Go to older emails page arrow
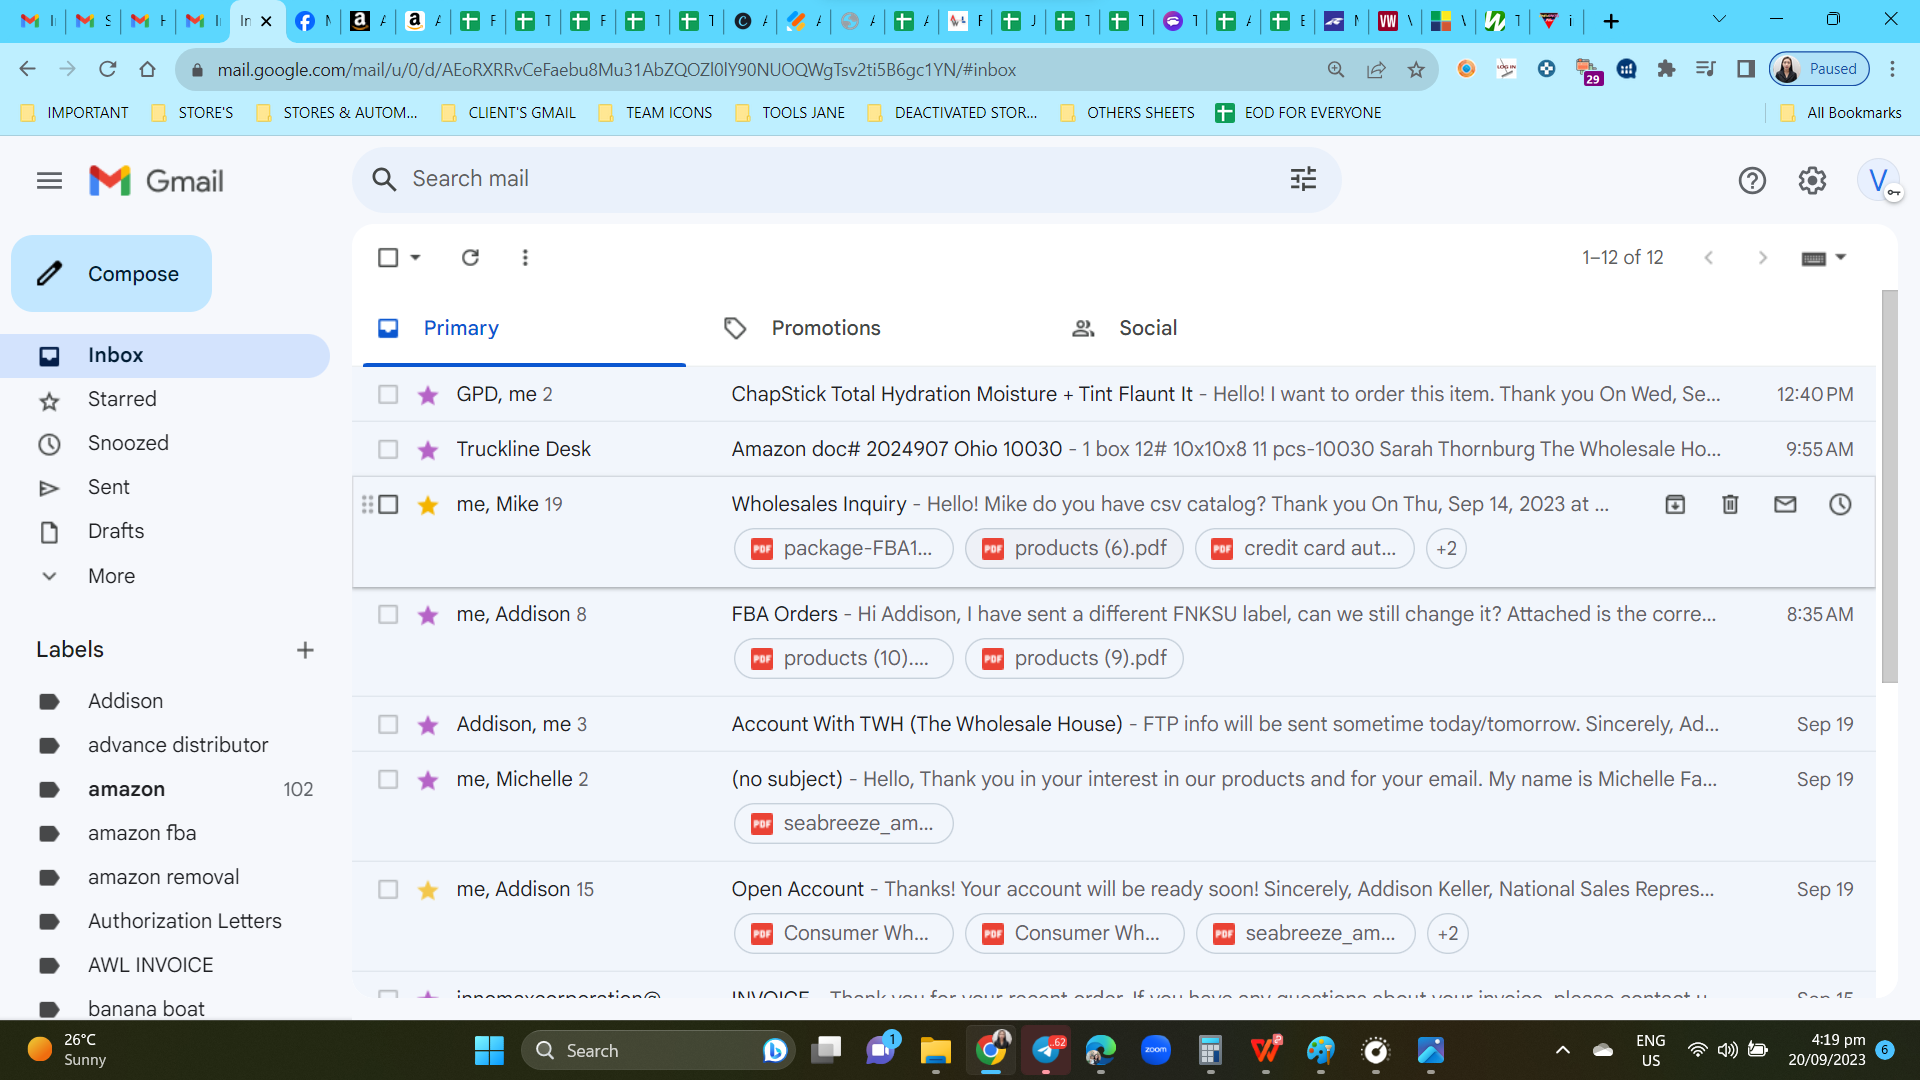 pos(1762,257)
